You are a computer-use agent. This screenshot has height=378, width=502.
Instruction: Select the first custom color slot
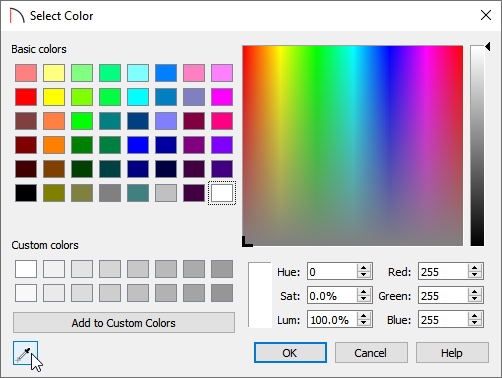point(26,269)
